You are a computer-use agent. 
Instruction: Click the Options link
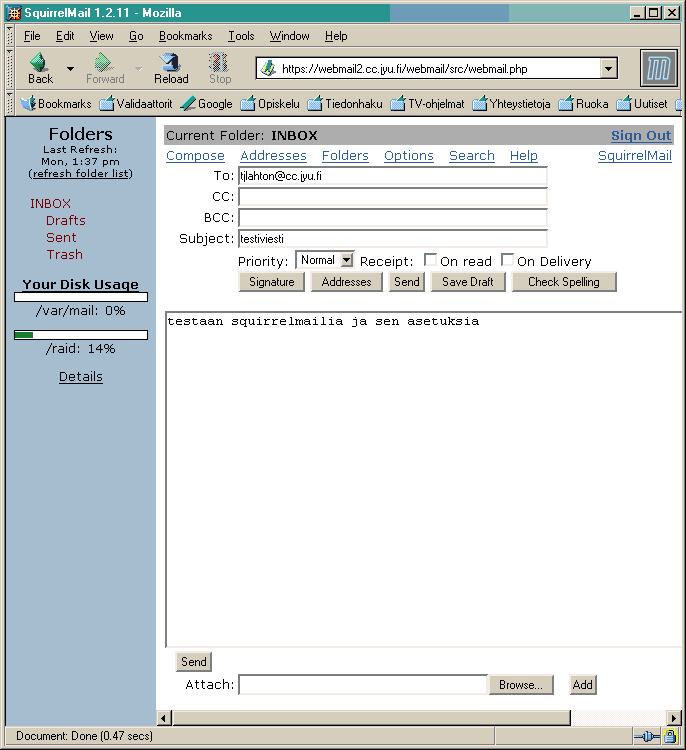click(409, 155)
